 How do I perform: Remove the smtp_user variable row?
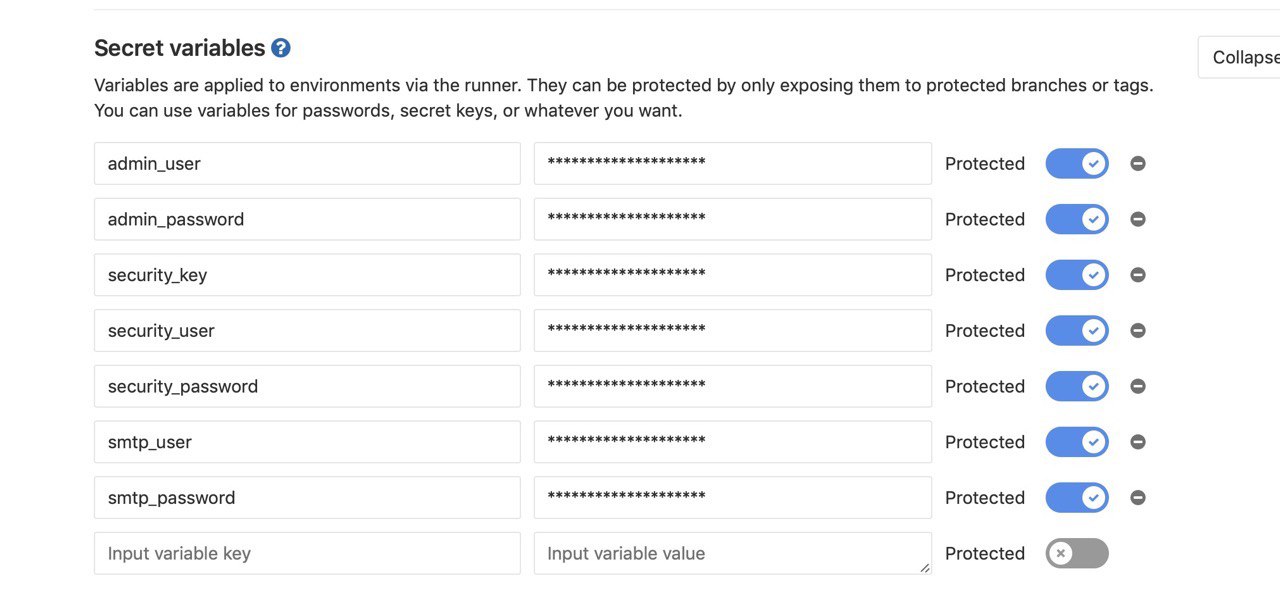1138,442
